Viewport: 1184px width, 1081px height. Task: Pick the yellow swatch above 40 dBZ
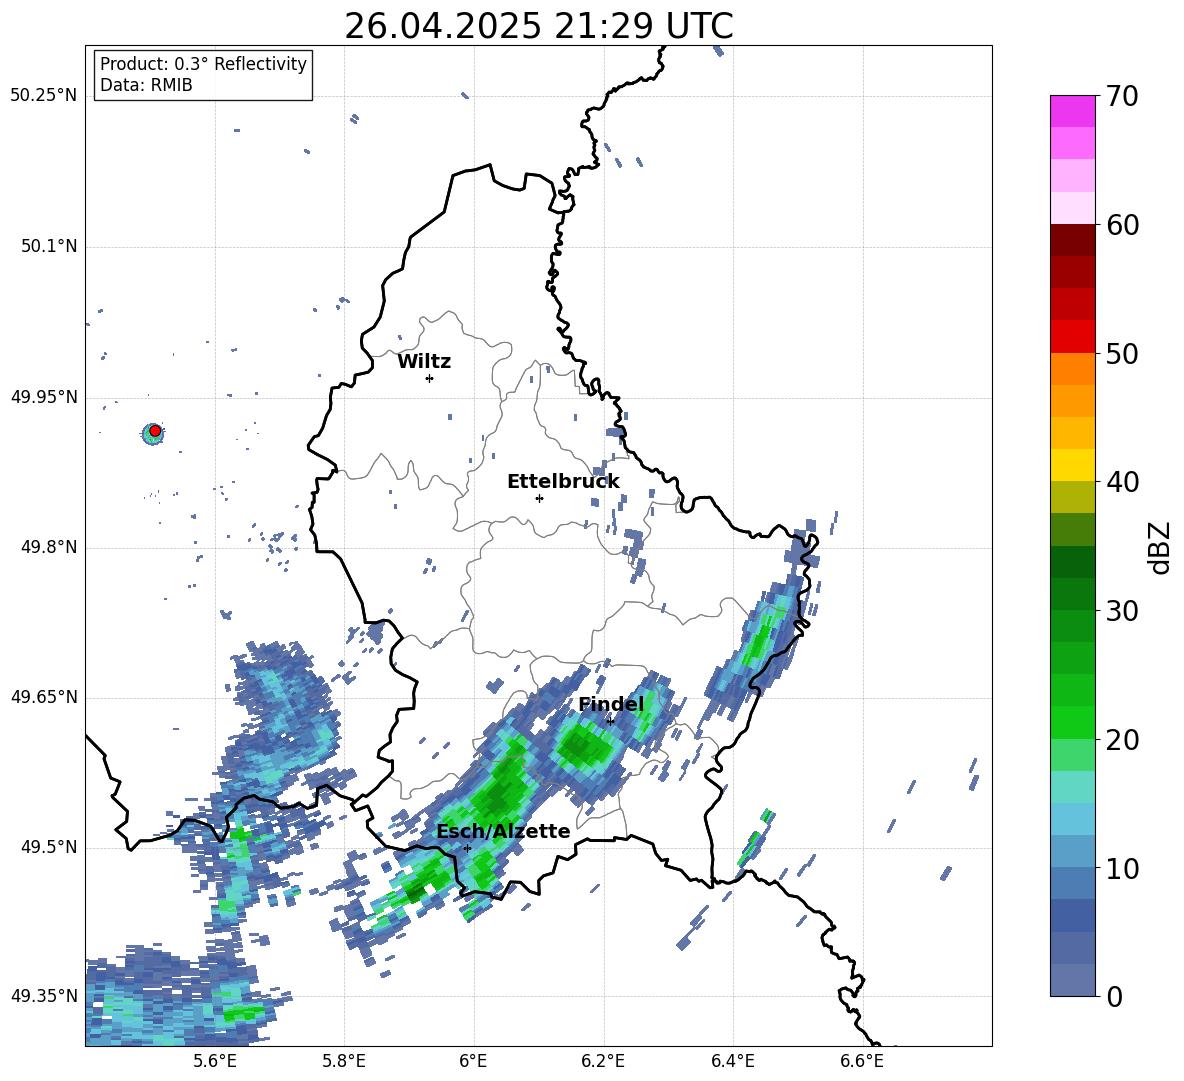point(1072,465)
